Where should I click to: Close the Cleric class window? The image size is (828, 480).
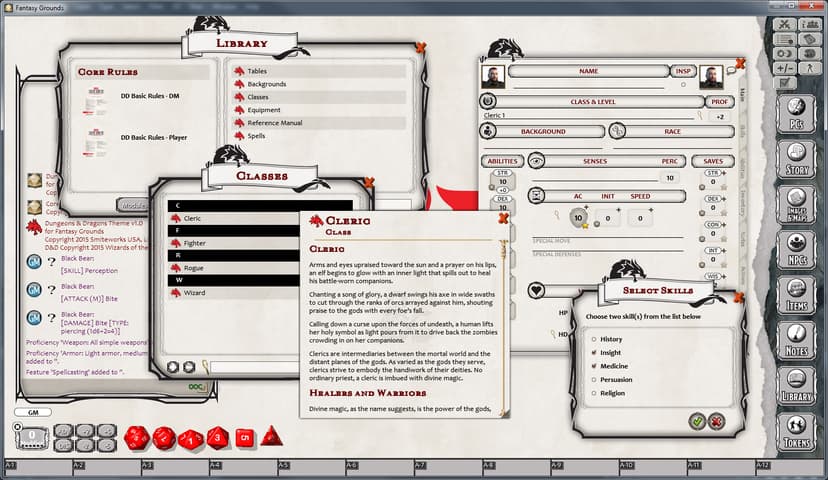tap(503, 218)
